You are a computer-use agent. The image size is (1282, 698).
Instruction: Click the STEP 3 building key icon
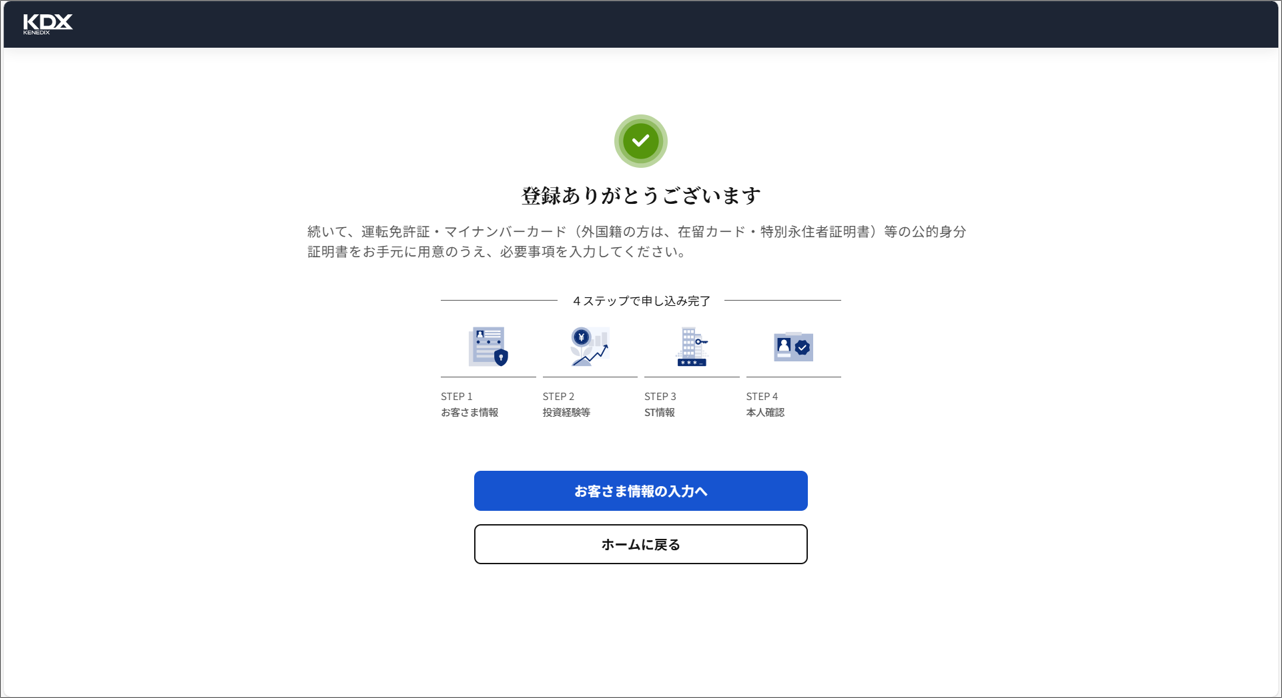[692, 347]
